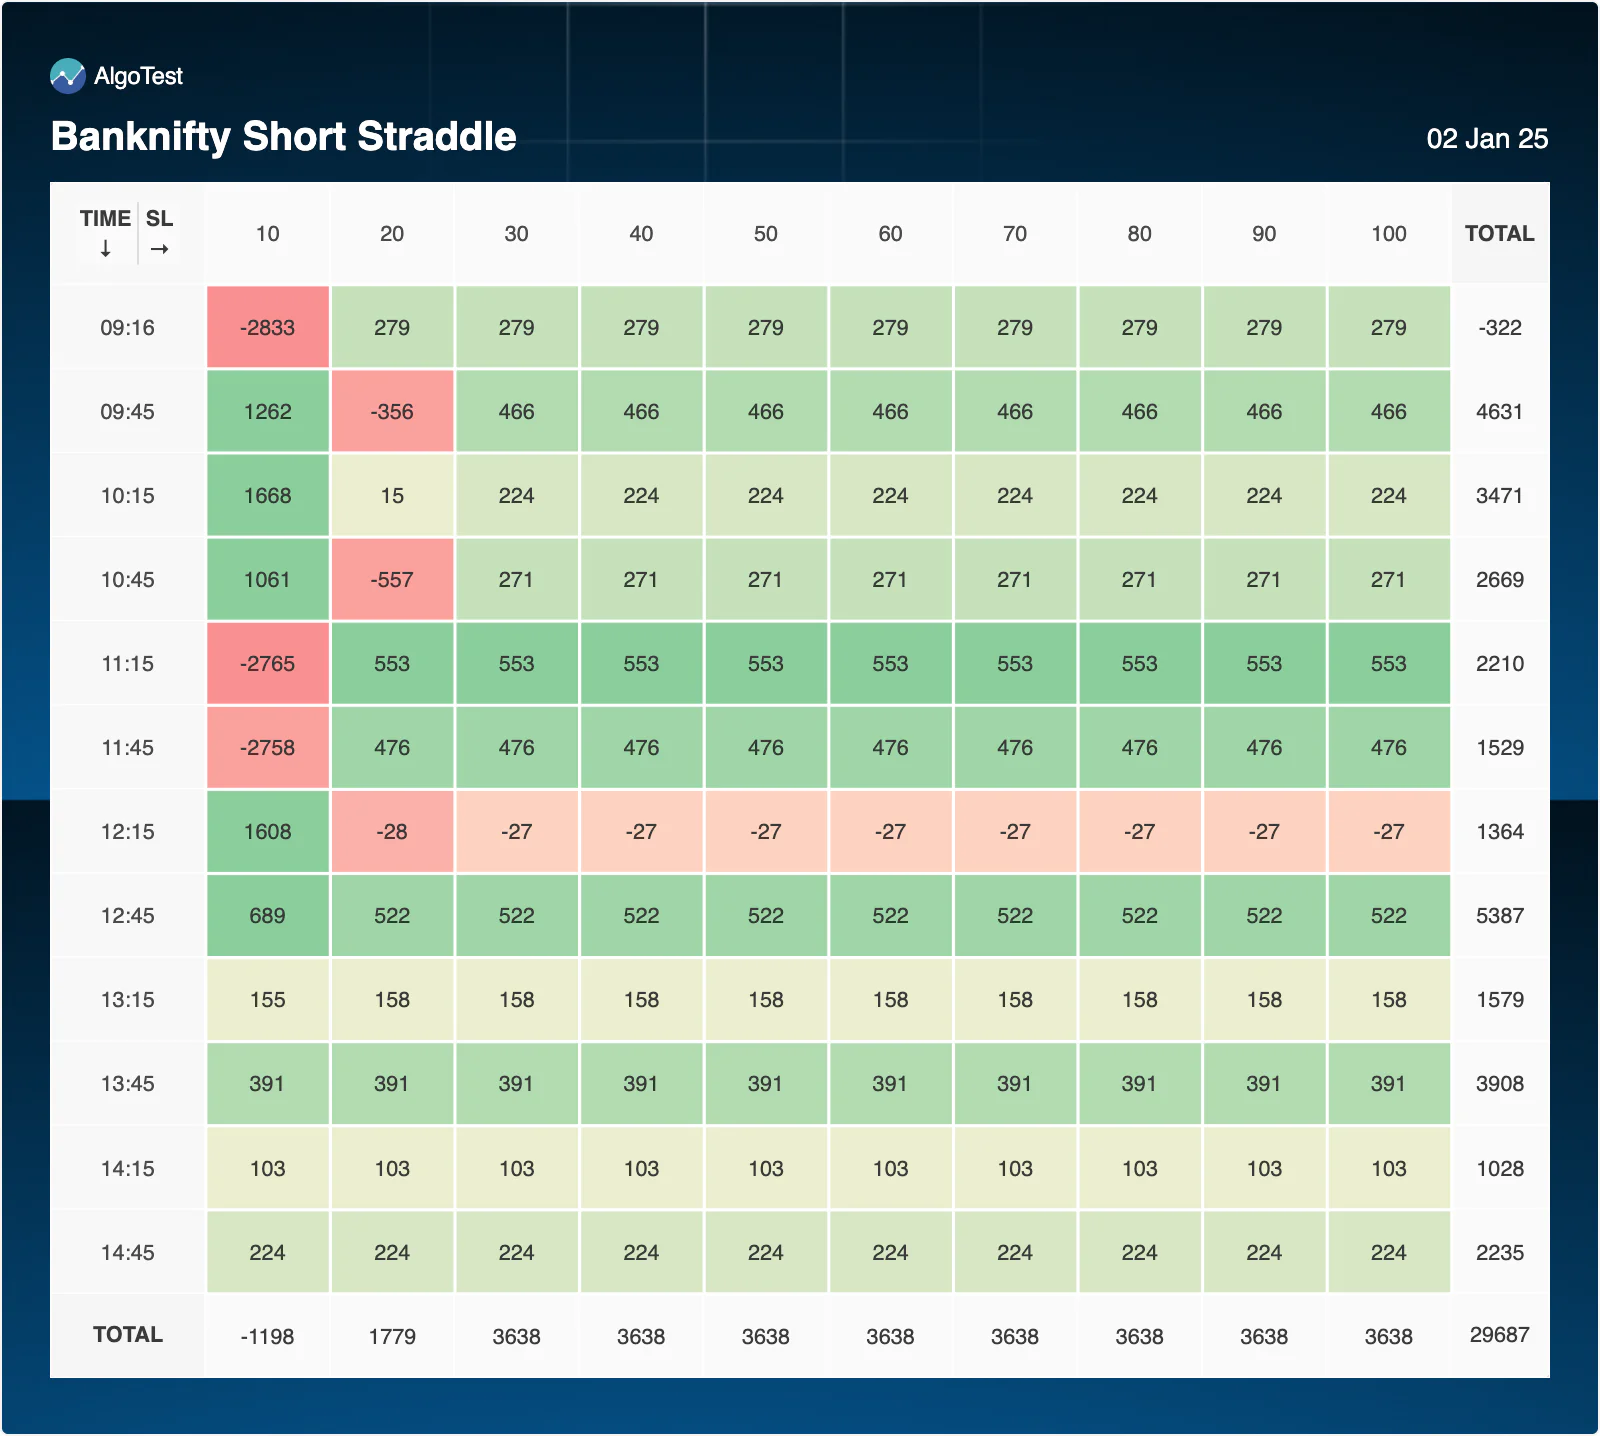This screenshot has width=1600, height=1436.
Task: Click the 14:45 time row label
Action: pyautogui.click(x=127, y=1252)
